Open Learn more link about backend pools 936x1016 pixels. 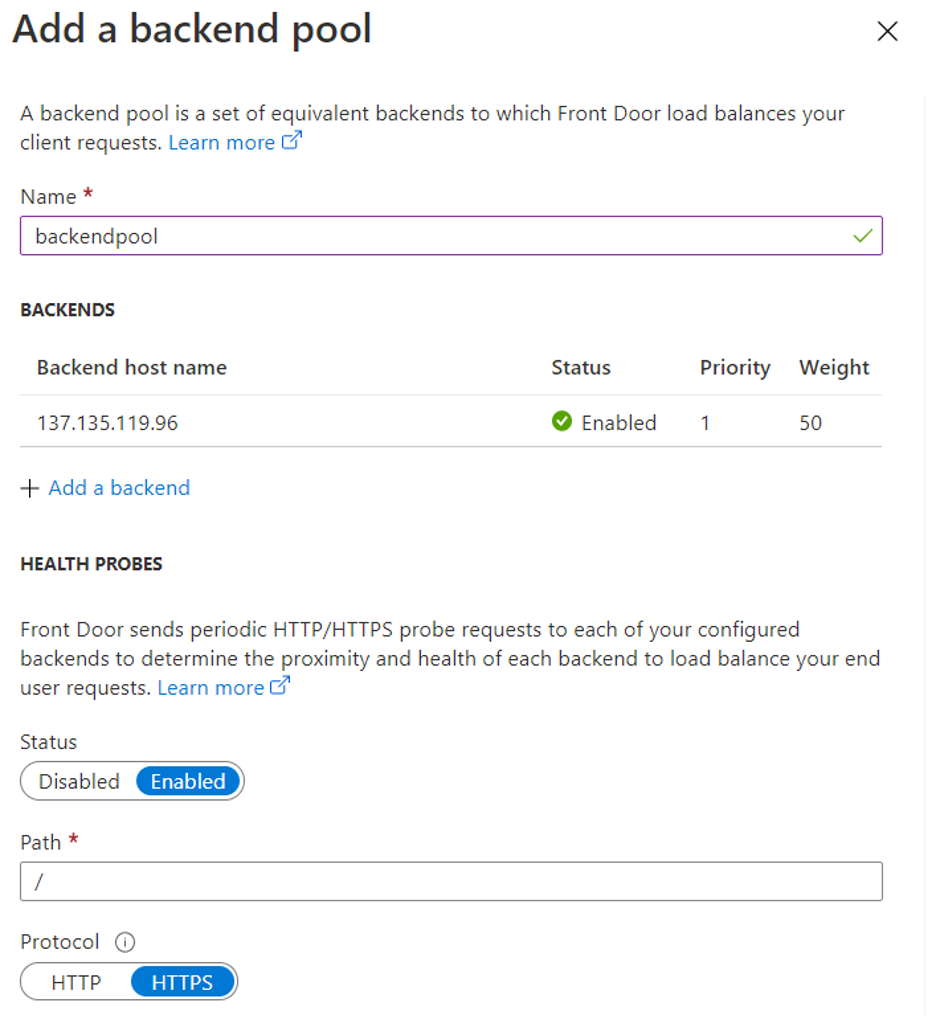click(222, 143)
